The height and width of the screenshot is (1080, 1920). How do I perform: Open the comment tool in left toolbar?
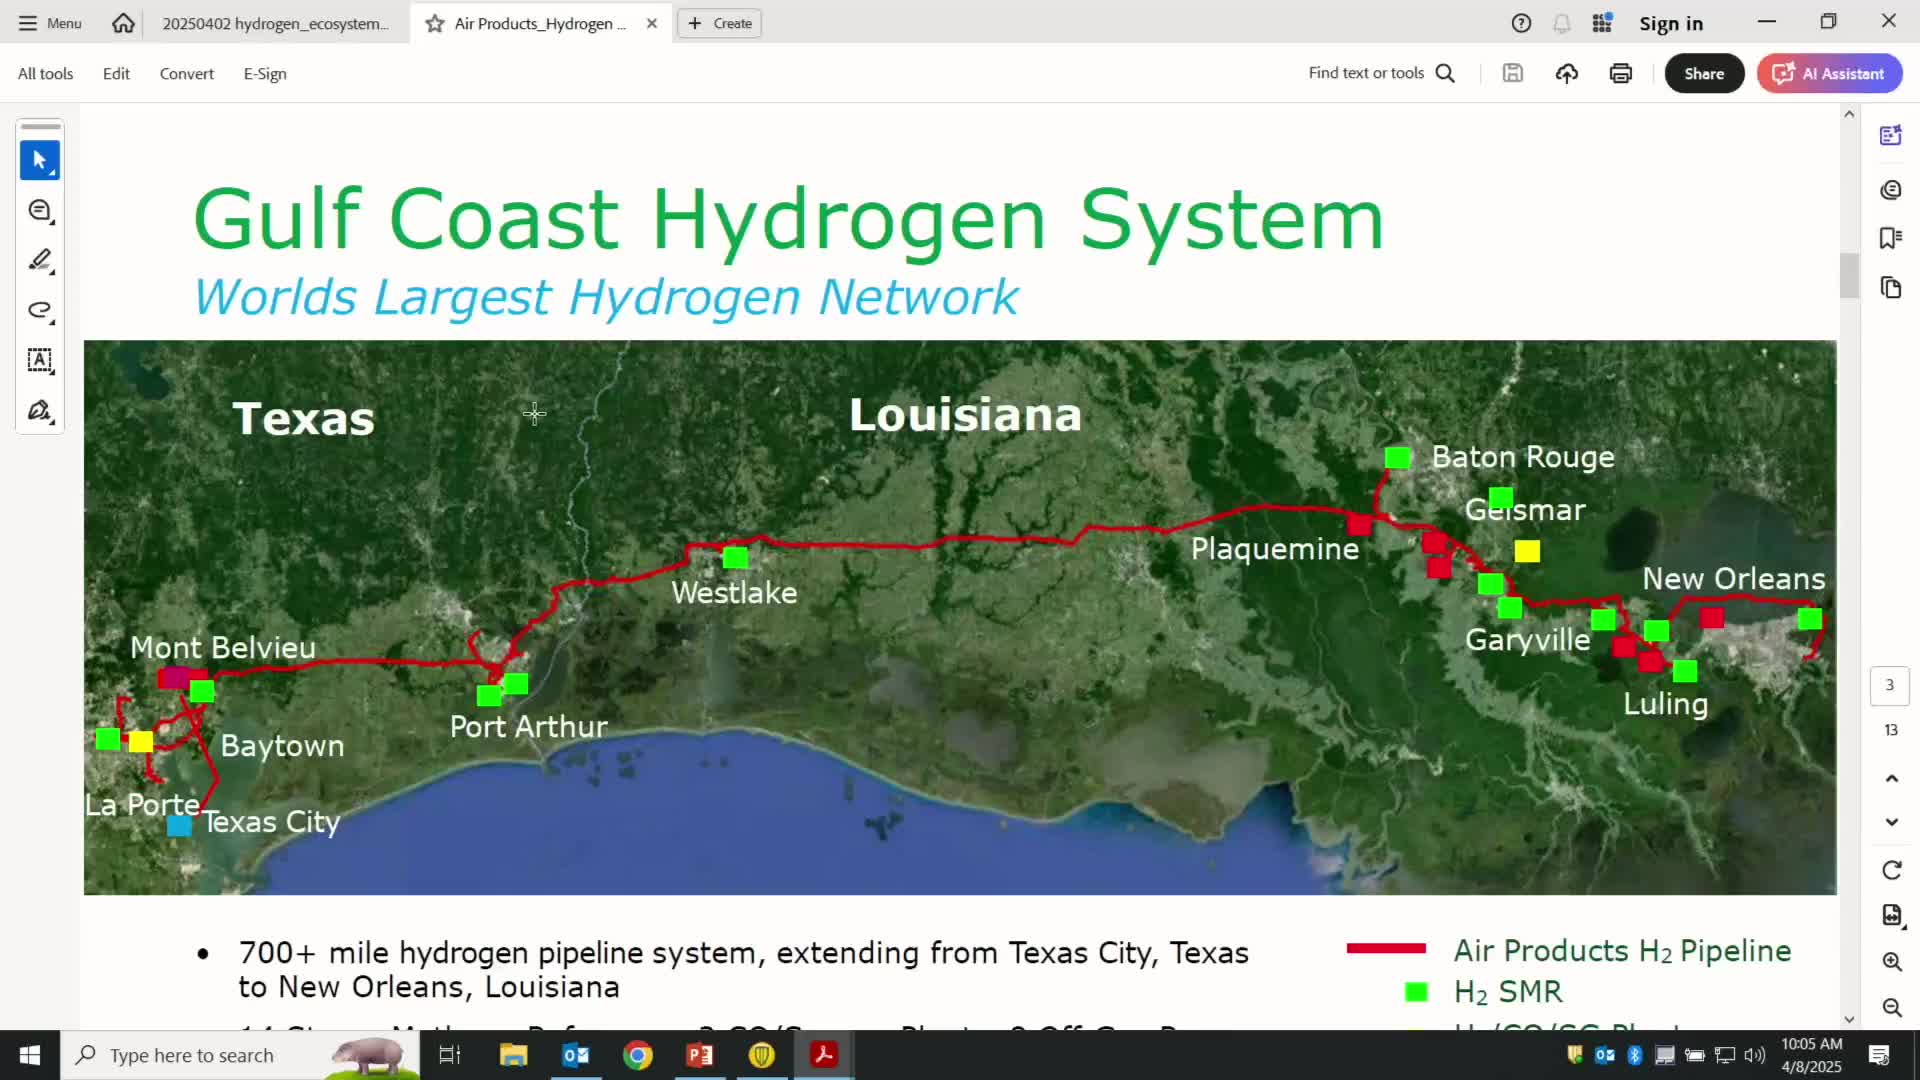pyautogui.click(x=39, y=210)
